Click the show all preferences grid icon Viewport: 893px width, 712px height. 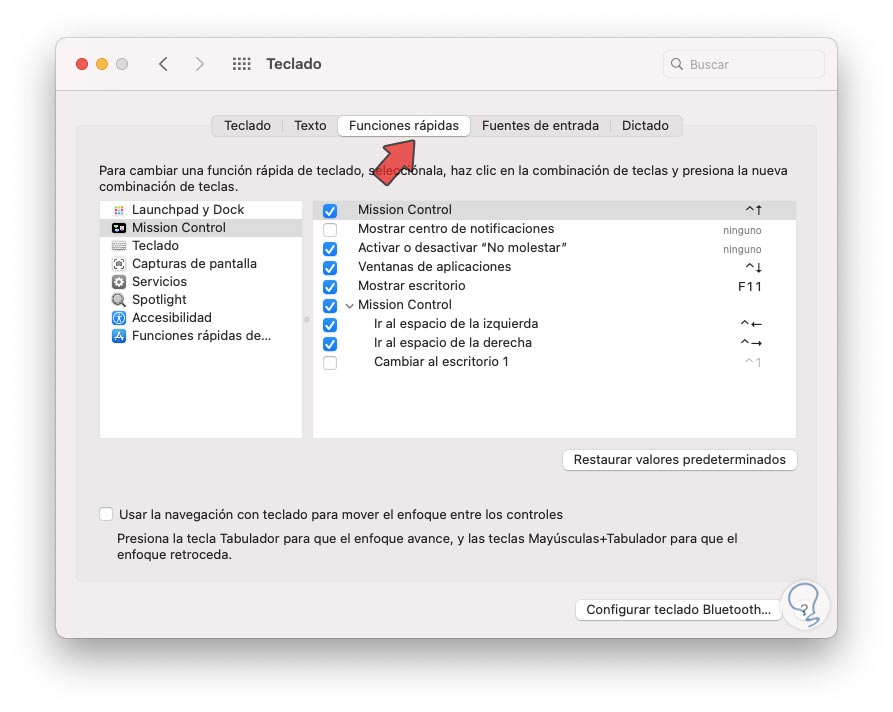241,63
